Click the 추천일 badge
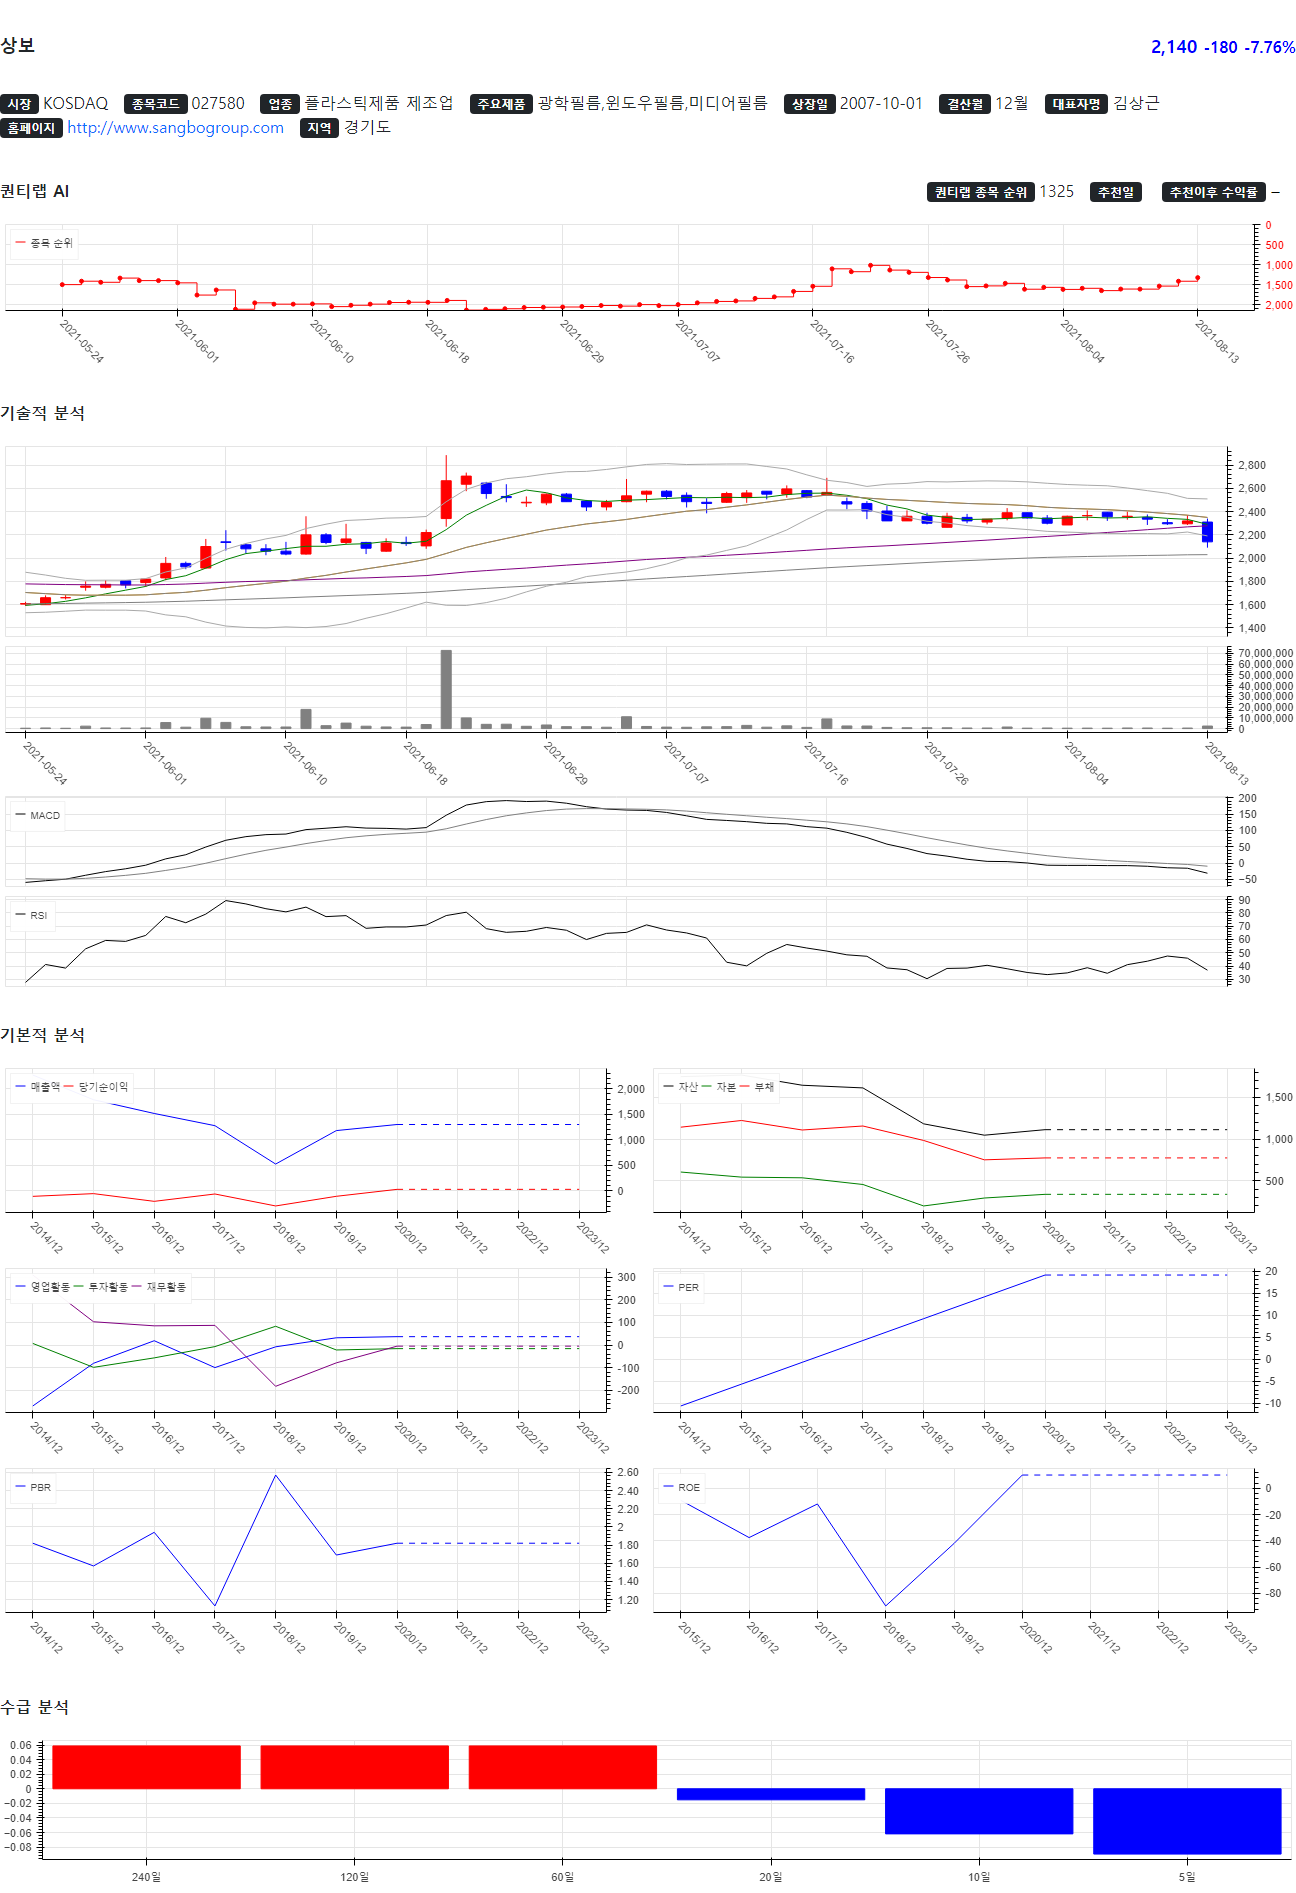1296x1893 pixels. (1115, 192)
